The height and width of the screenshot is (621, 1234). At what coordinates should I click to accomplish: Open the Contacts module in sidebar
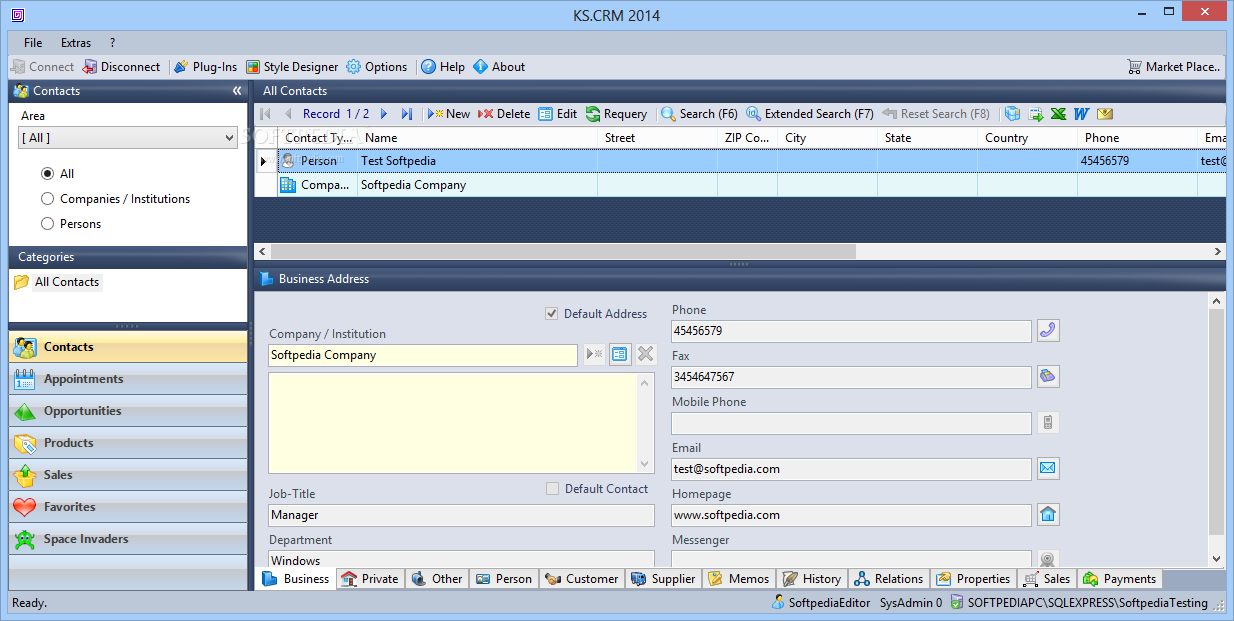point(128,347)
